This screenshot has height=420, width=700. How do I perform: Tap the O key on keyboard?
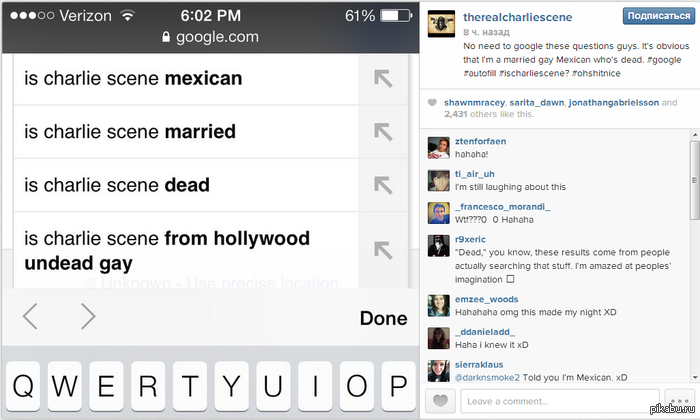[357, 387]
